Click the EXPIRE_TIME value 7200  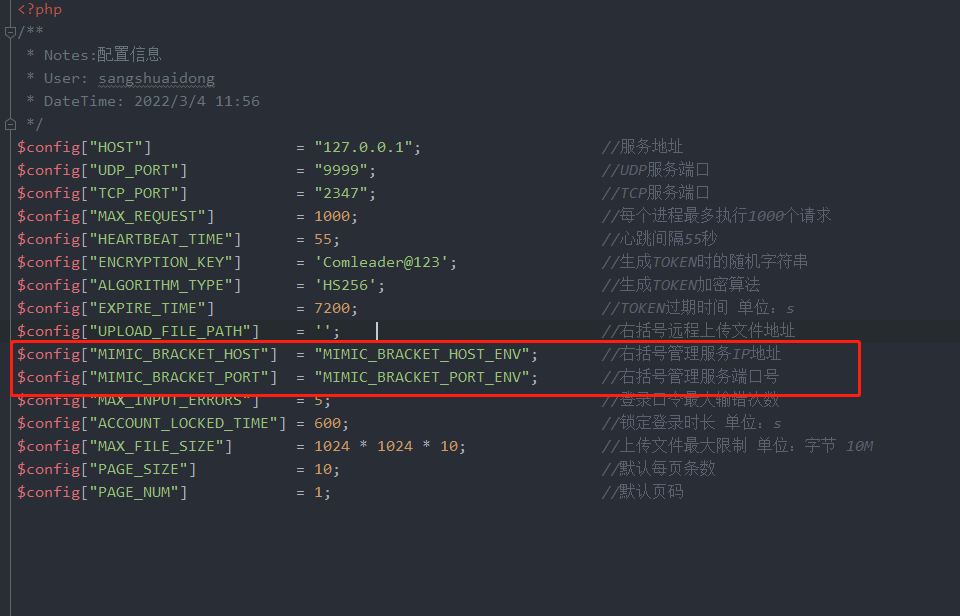click(x=332, y=308)
